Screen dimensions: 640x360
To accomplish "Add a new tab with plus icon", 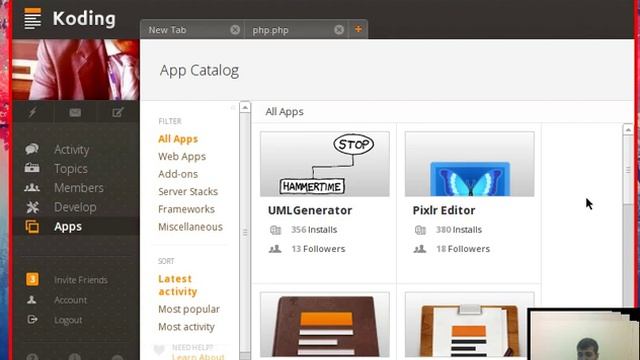I will 358,29.
